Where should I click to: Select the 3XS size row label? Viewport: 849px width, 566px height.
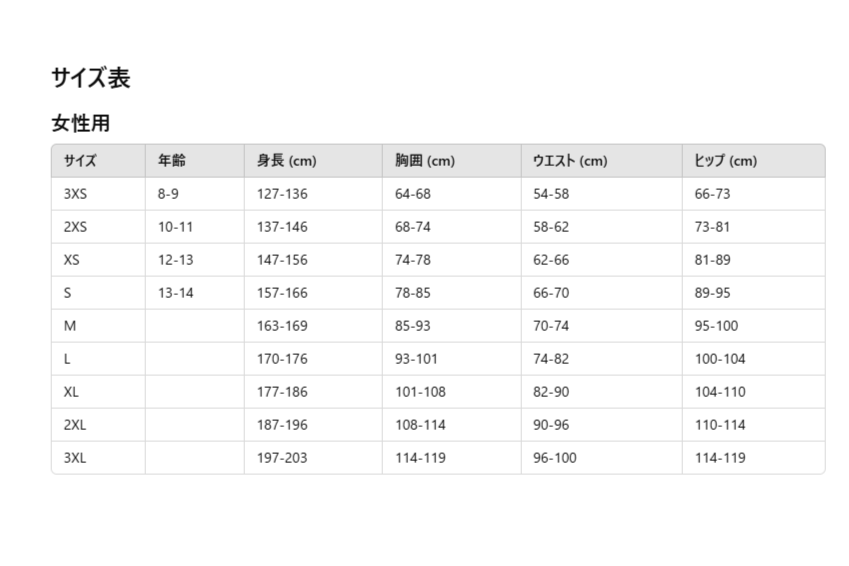(x=75, y=194)
